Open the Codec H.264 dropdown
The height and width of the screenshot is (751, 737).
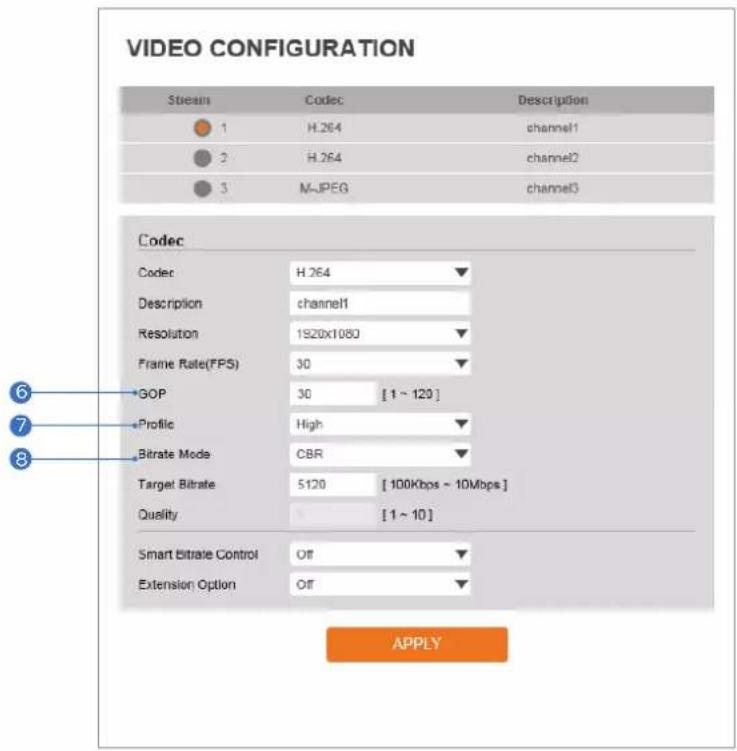pos(380,273)
